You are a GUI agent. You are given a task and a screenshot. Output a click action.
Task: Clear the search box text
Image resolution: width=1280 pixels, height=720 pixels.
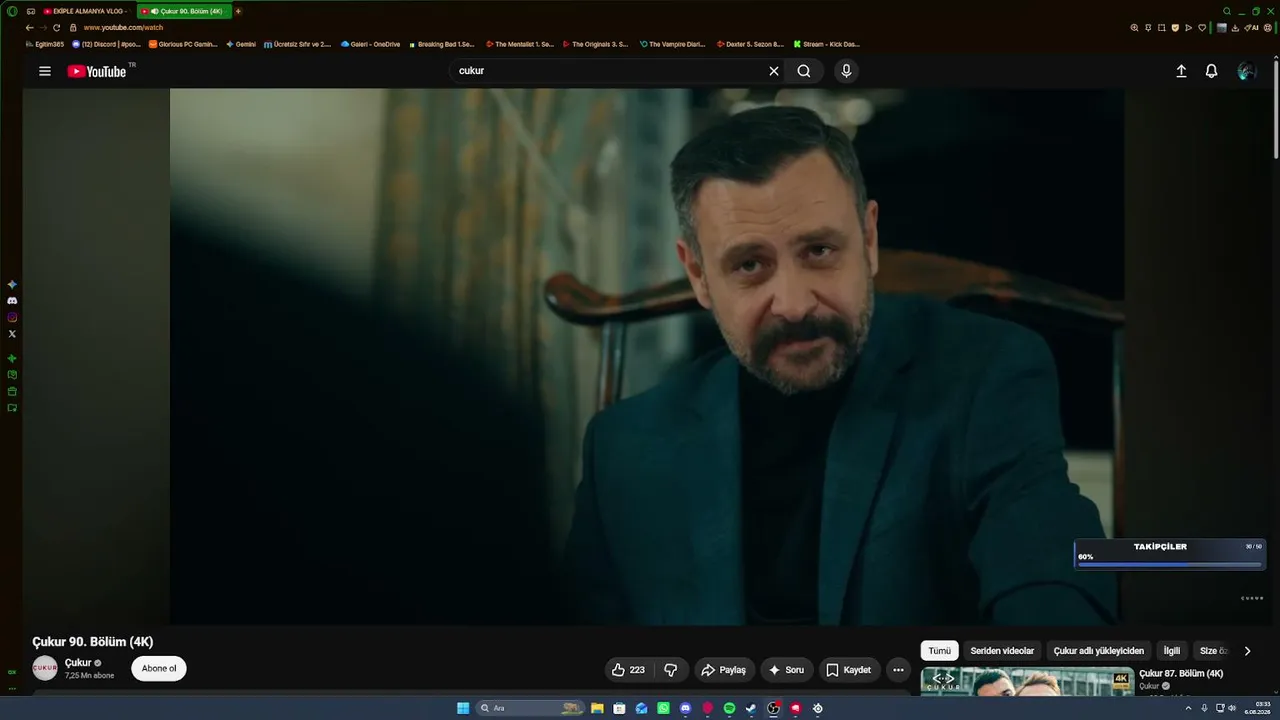tap(773, 71)
